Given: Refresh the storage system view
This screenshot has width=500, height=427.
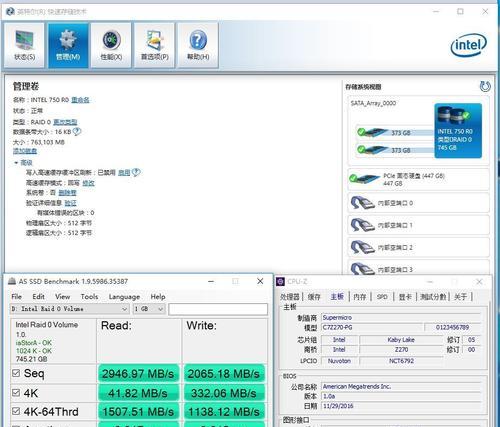Looking at the screenshot, I should 485,87.
